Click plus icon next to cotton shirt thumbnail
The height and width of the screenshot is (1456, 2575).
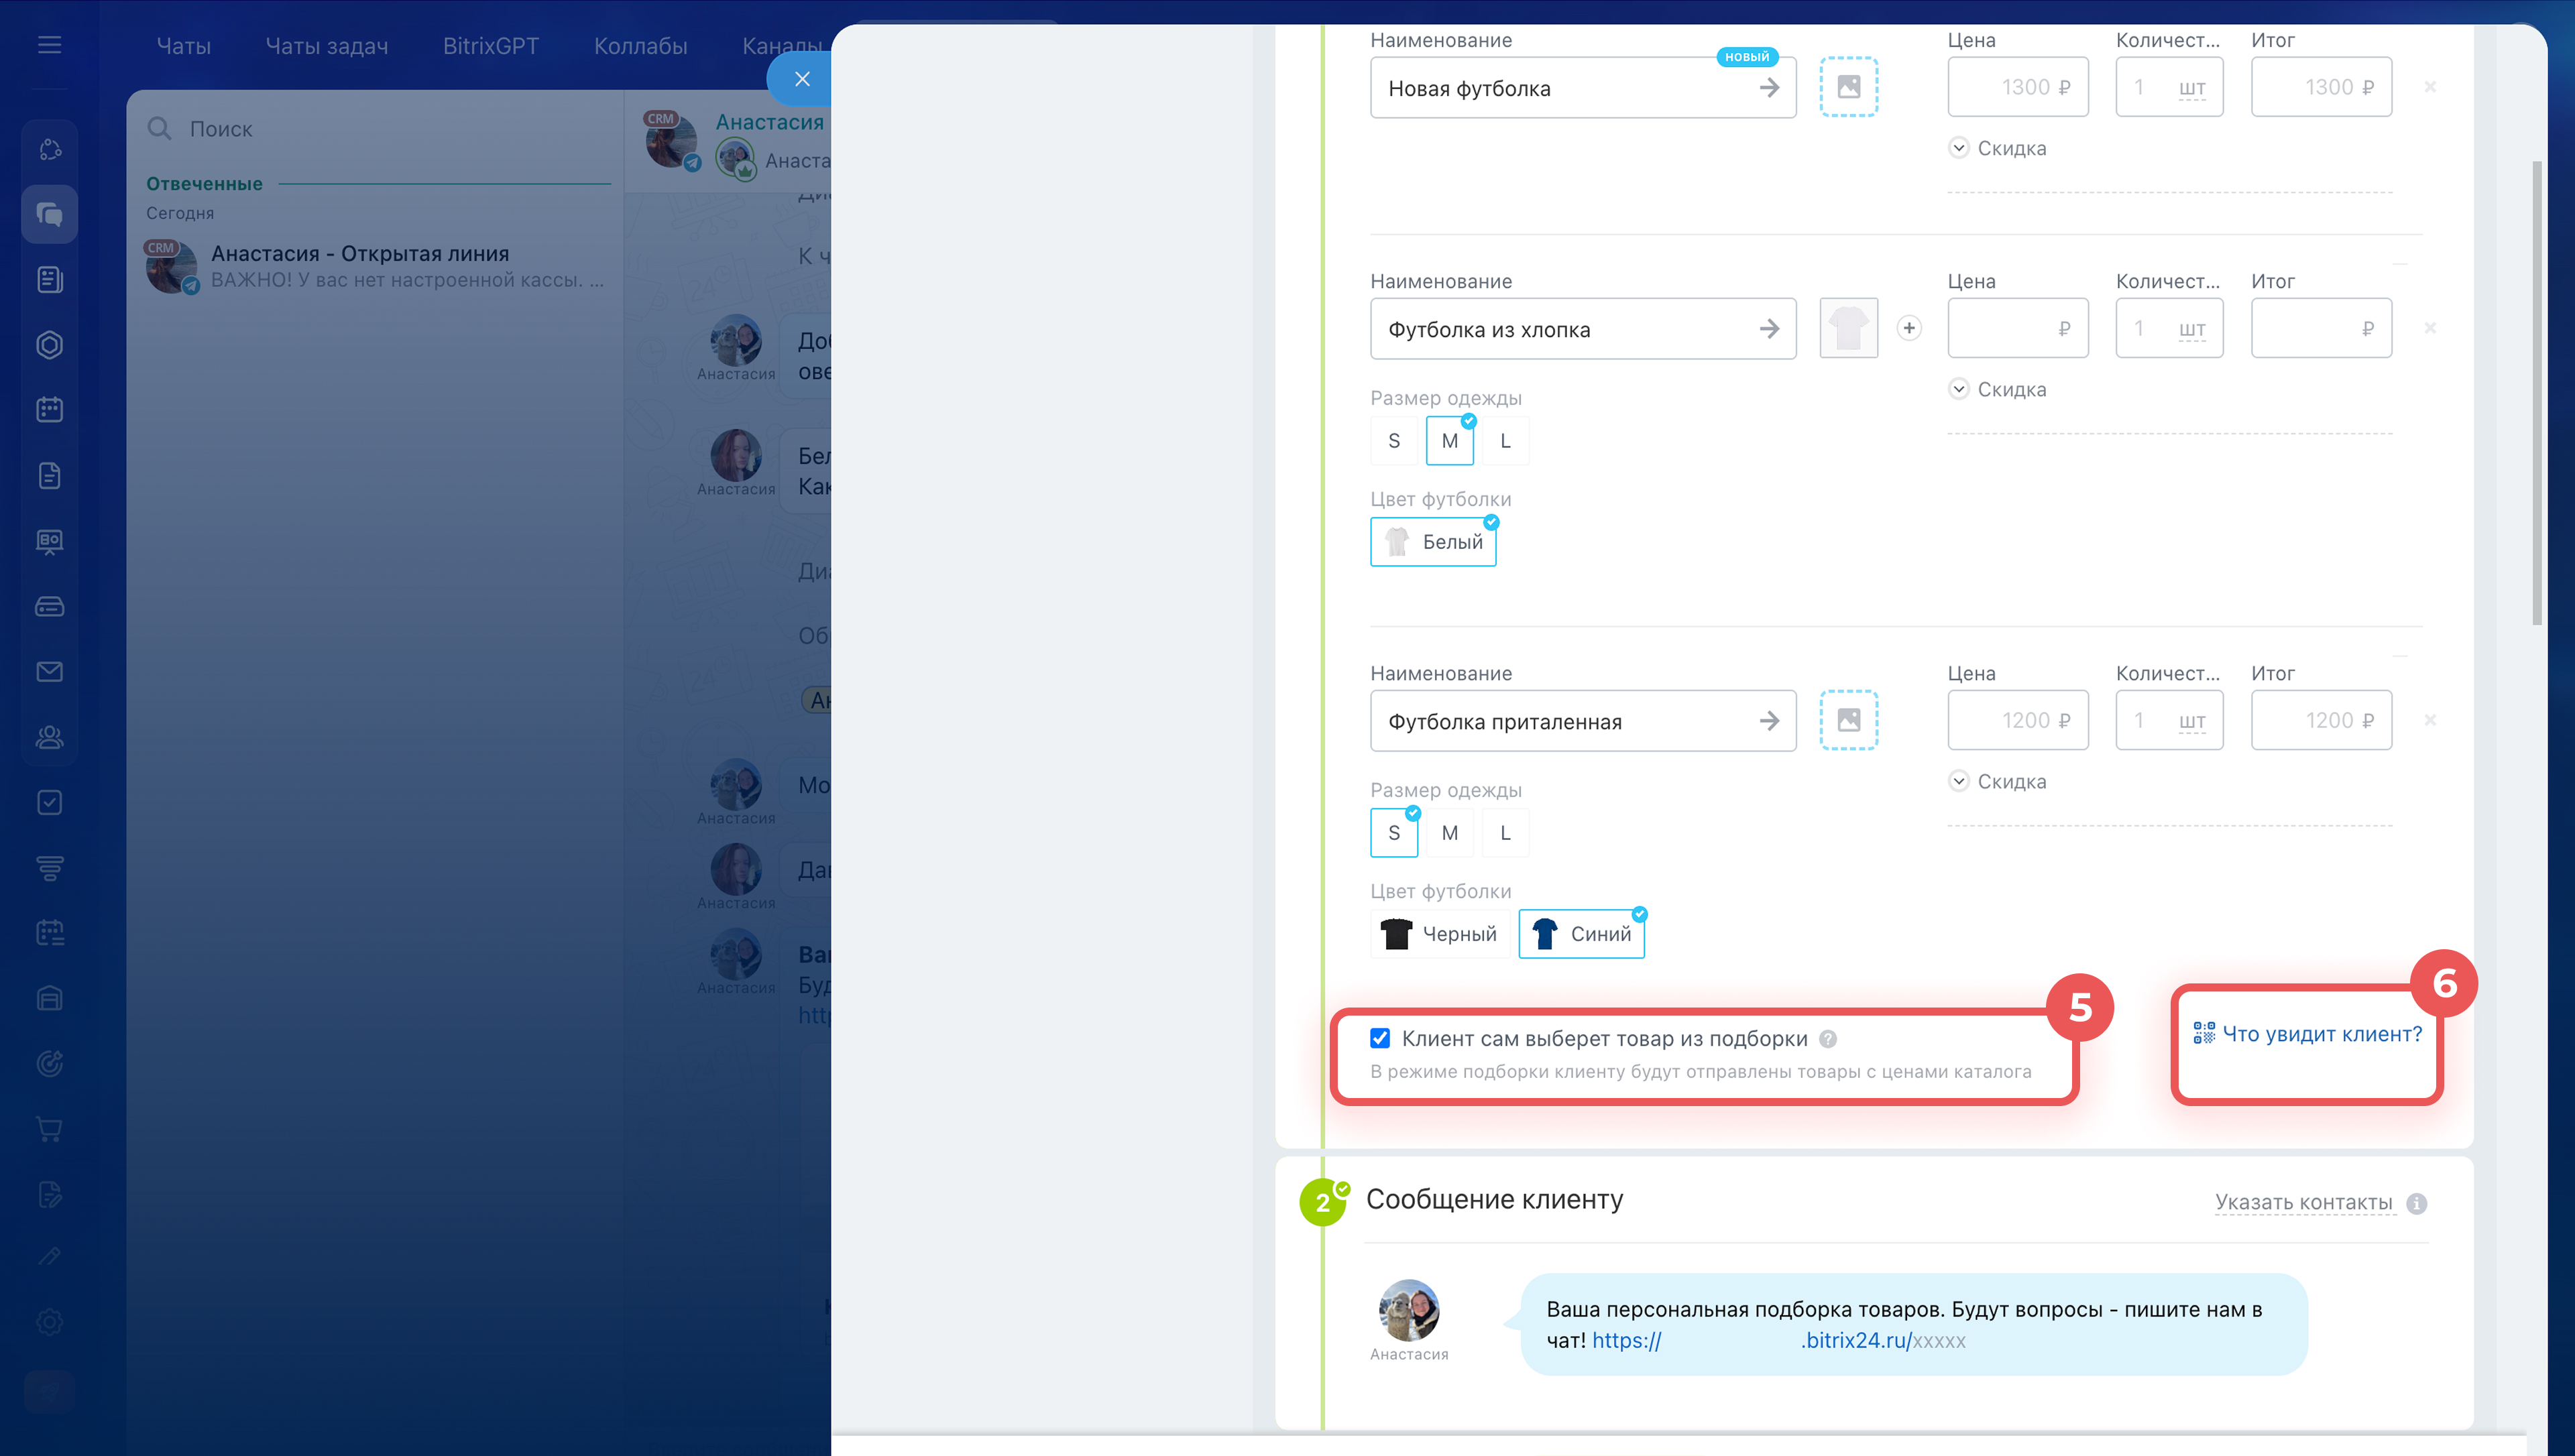point(1908,328)
